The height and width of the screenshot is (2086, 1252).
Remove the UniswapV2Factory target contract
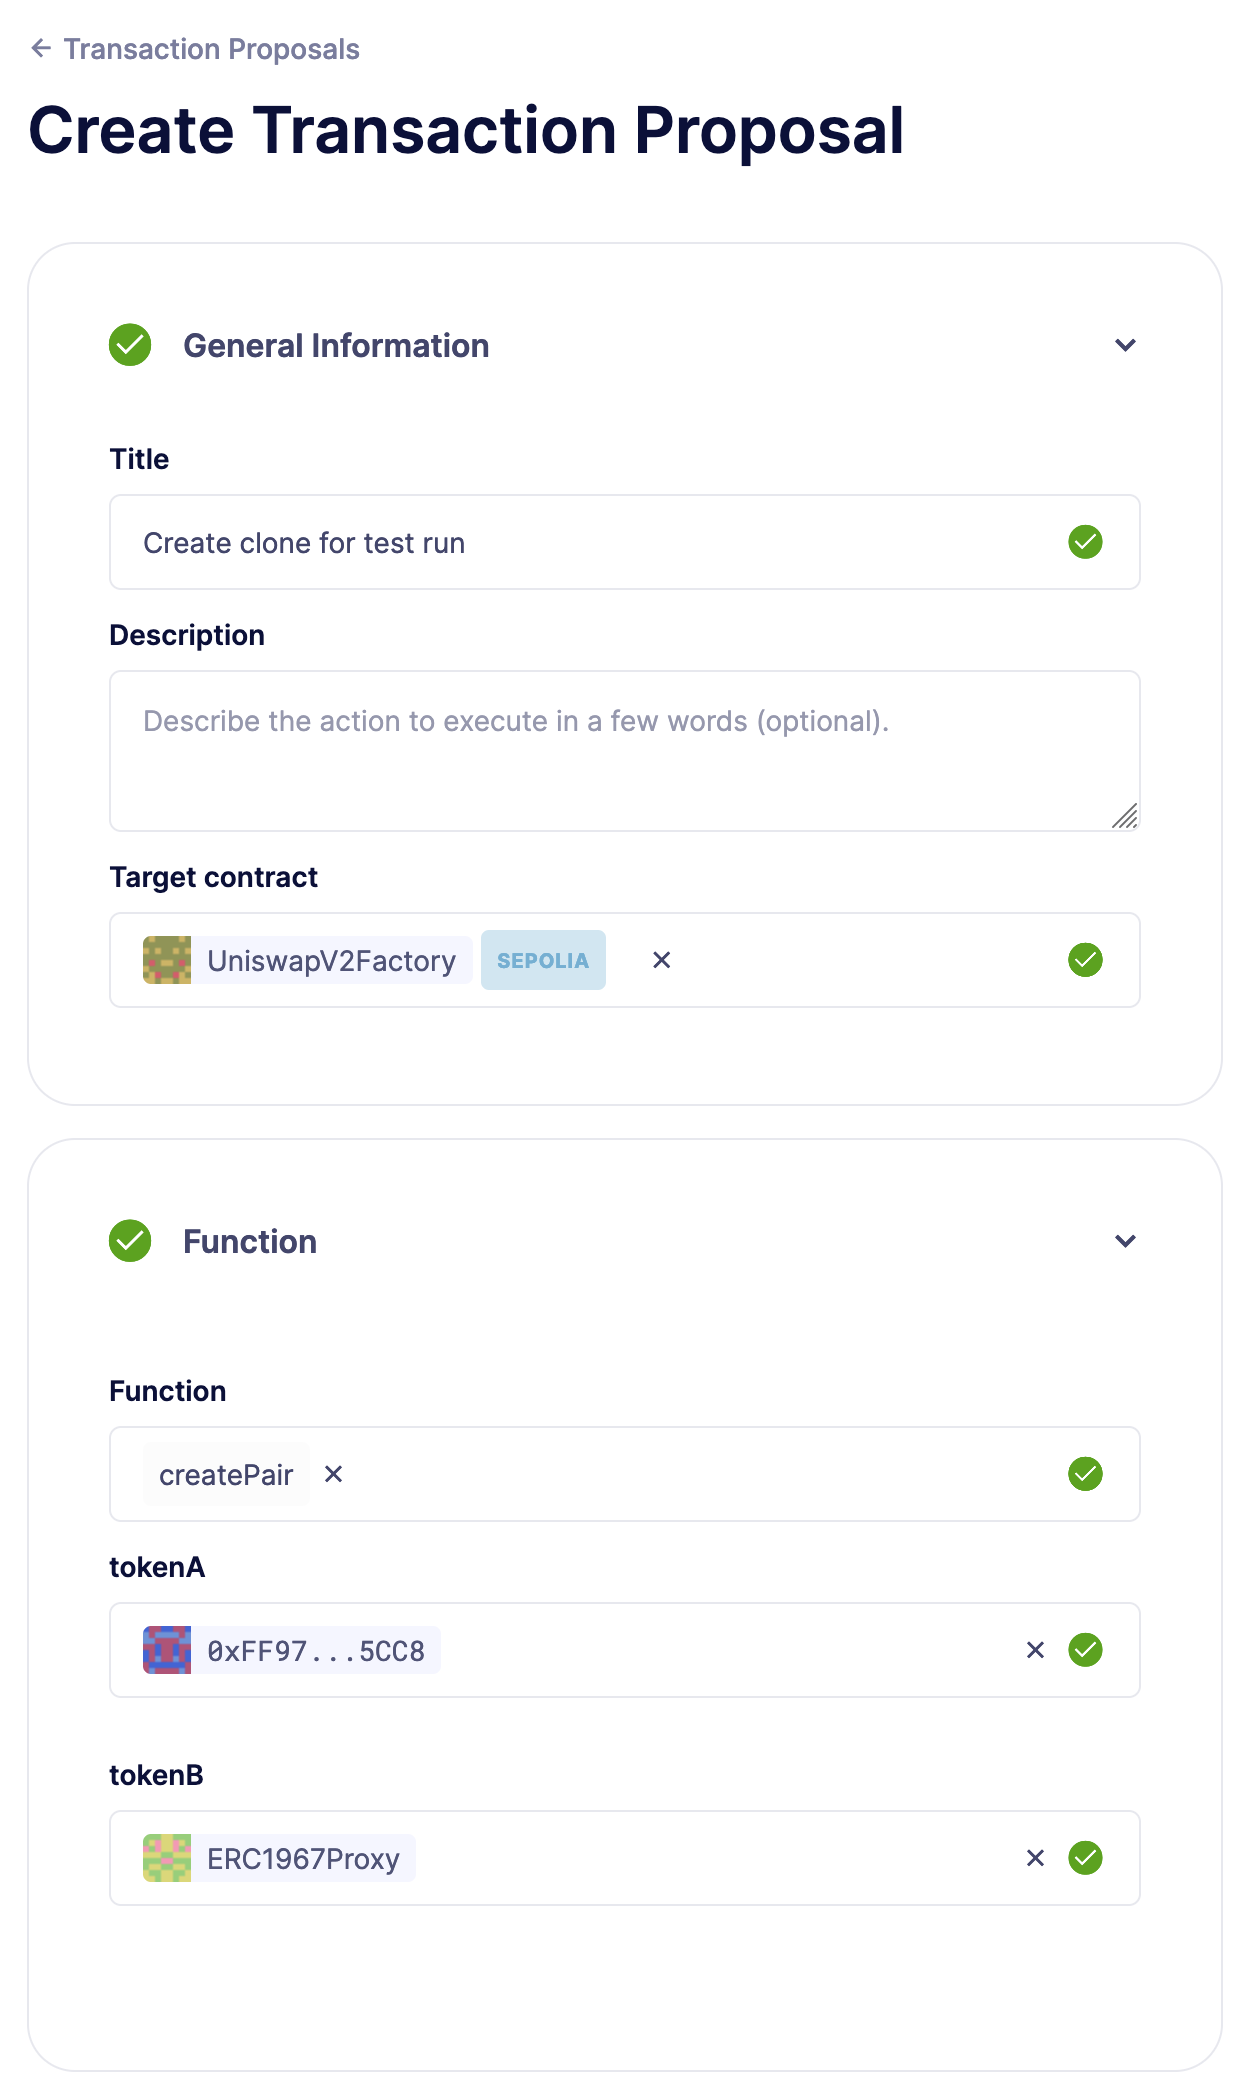tap(661, 960)
